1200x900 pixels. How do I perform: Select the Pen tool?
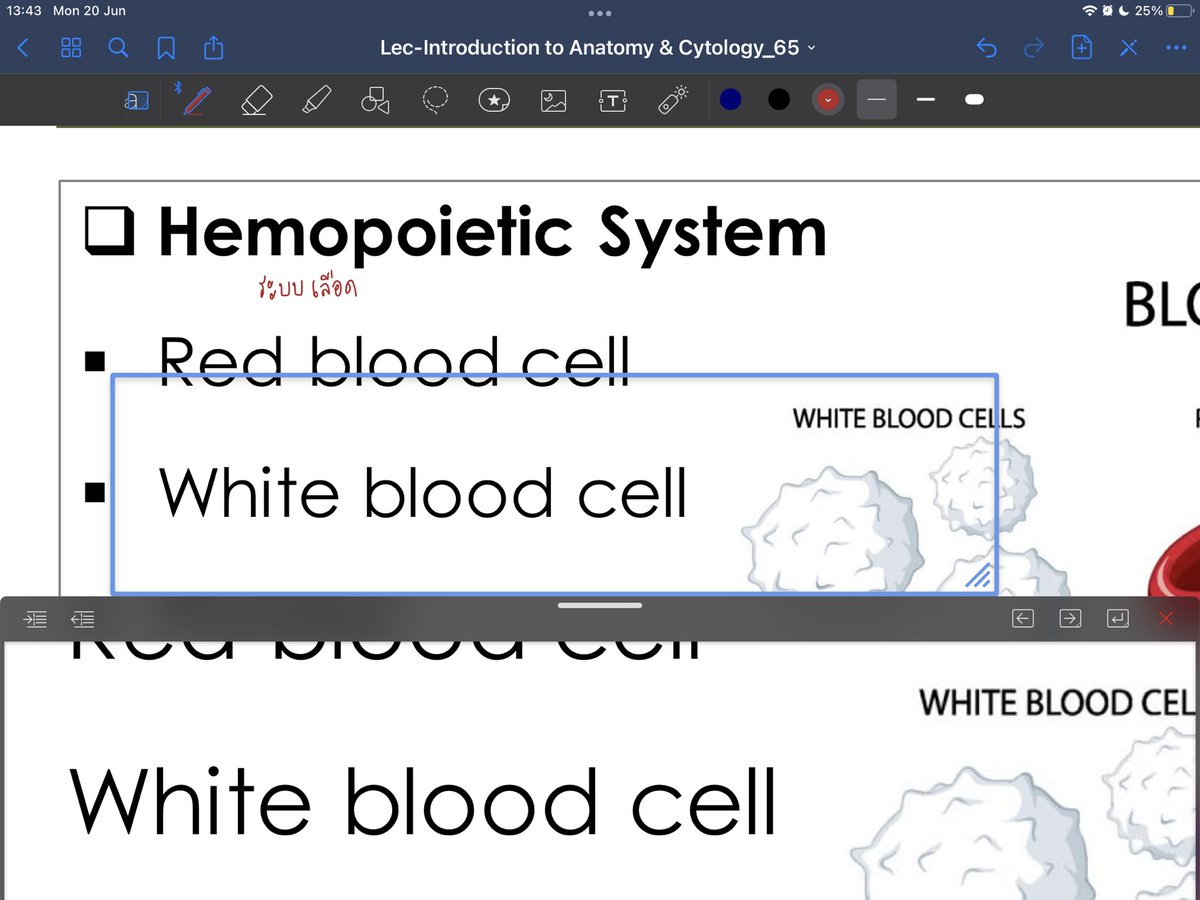tap(197, 100)
